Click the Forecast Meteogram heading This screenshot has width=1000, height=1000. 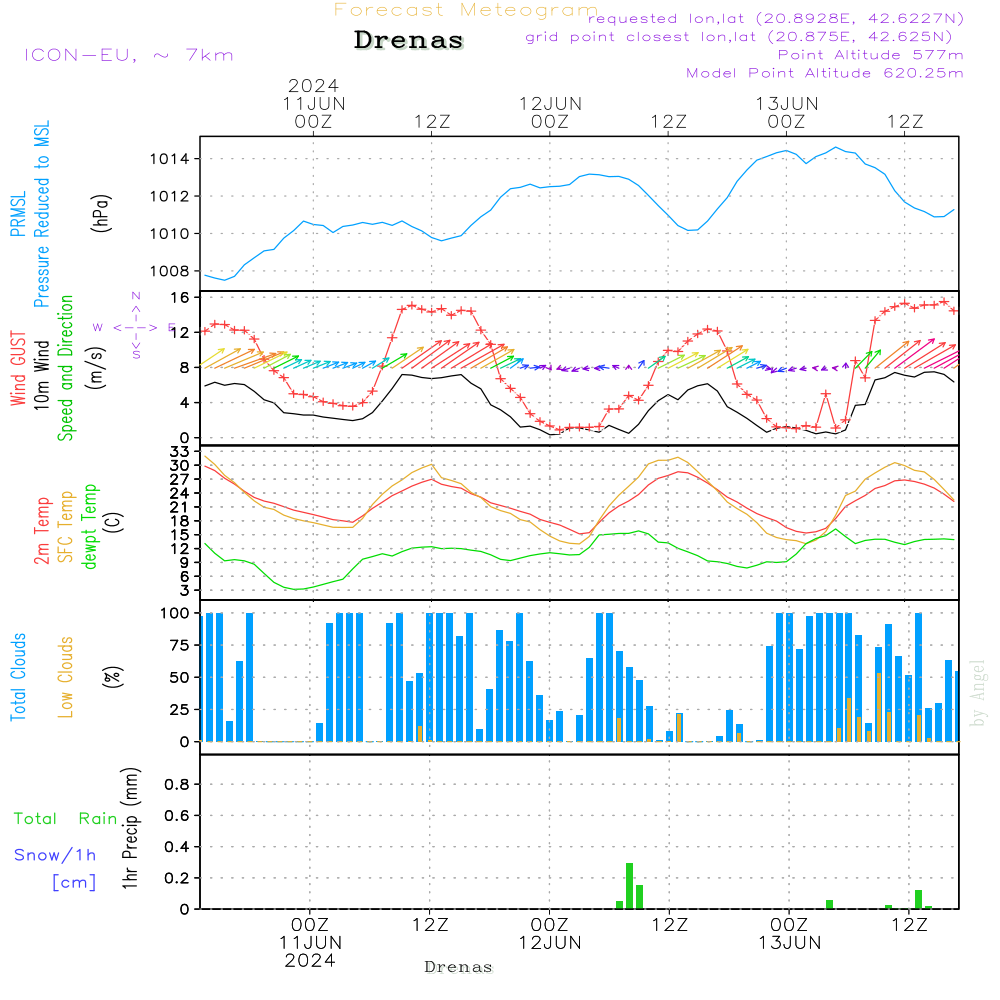coord(466,10)
